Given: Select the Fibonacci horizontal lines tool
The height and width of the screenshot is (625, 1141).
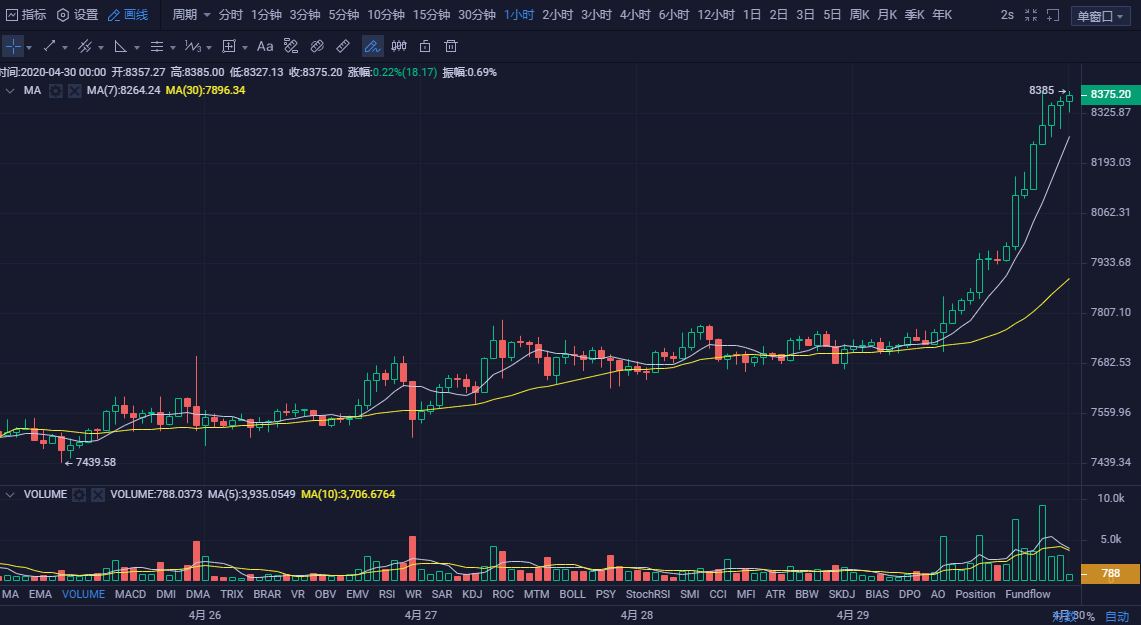Looking at the screenshot, I should 156,47.
